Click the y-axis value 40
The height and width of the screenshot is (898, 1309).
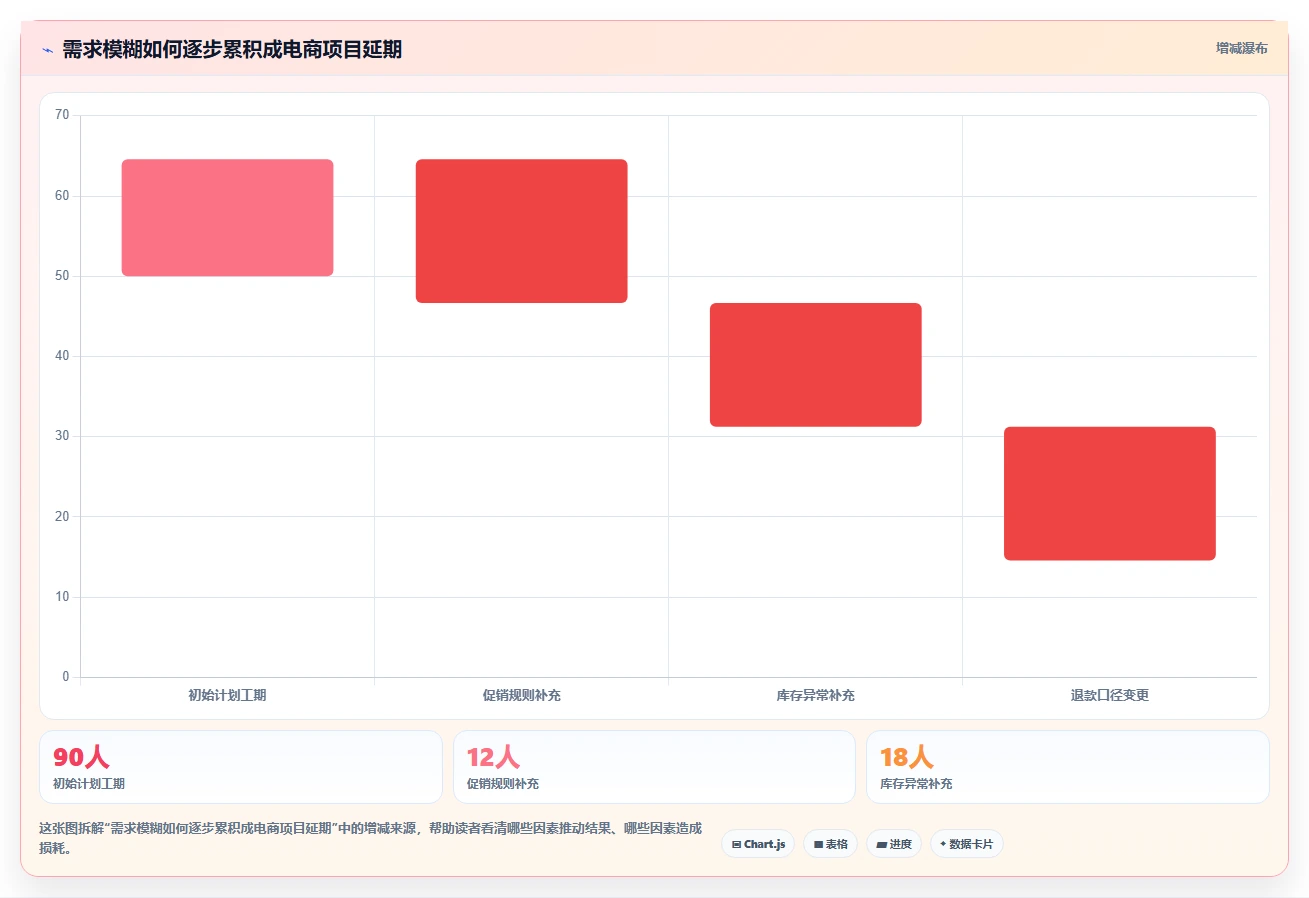coord(62,356)
